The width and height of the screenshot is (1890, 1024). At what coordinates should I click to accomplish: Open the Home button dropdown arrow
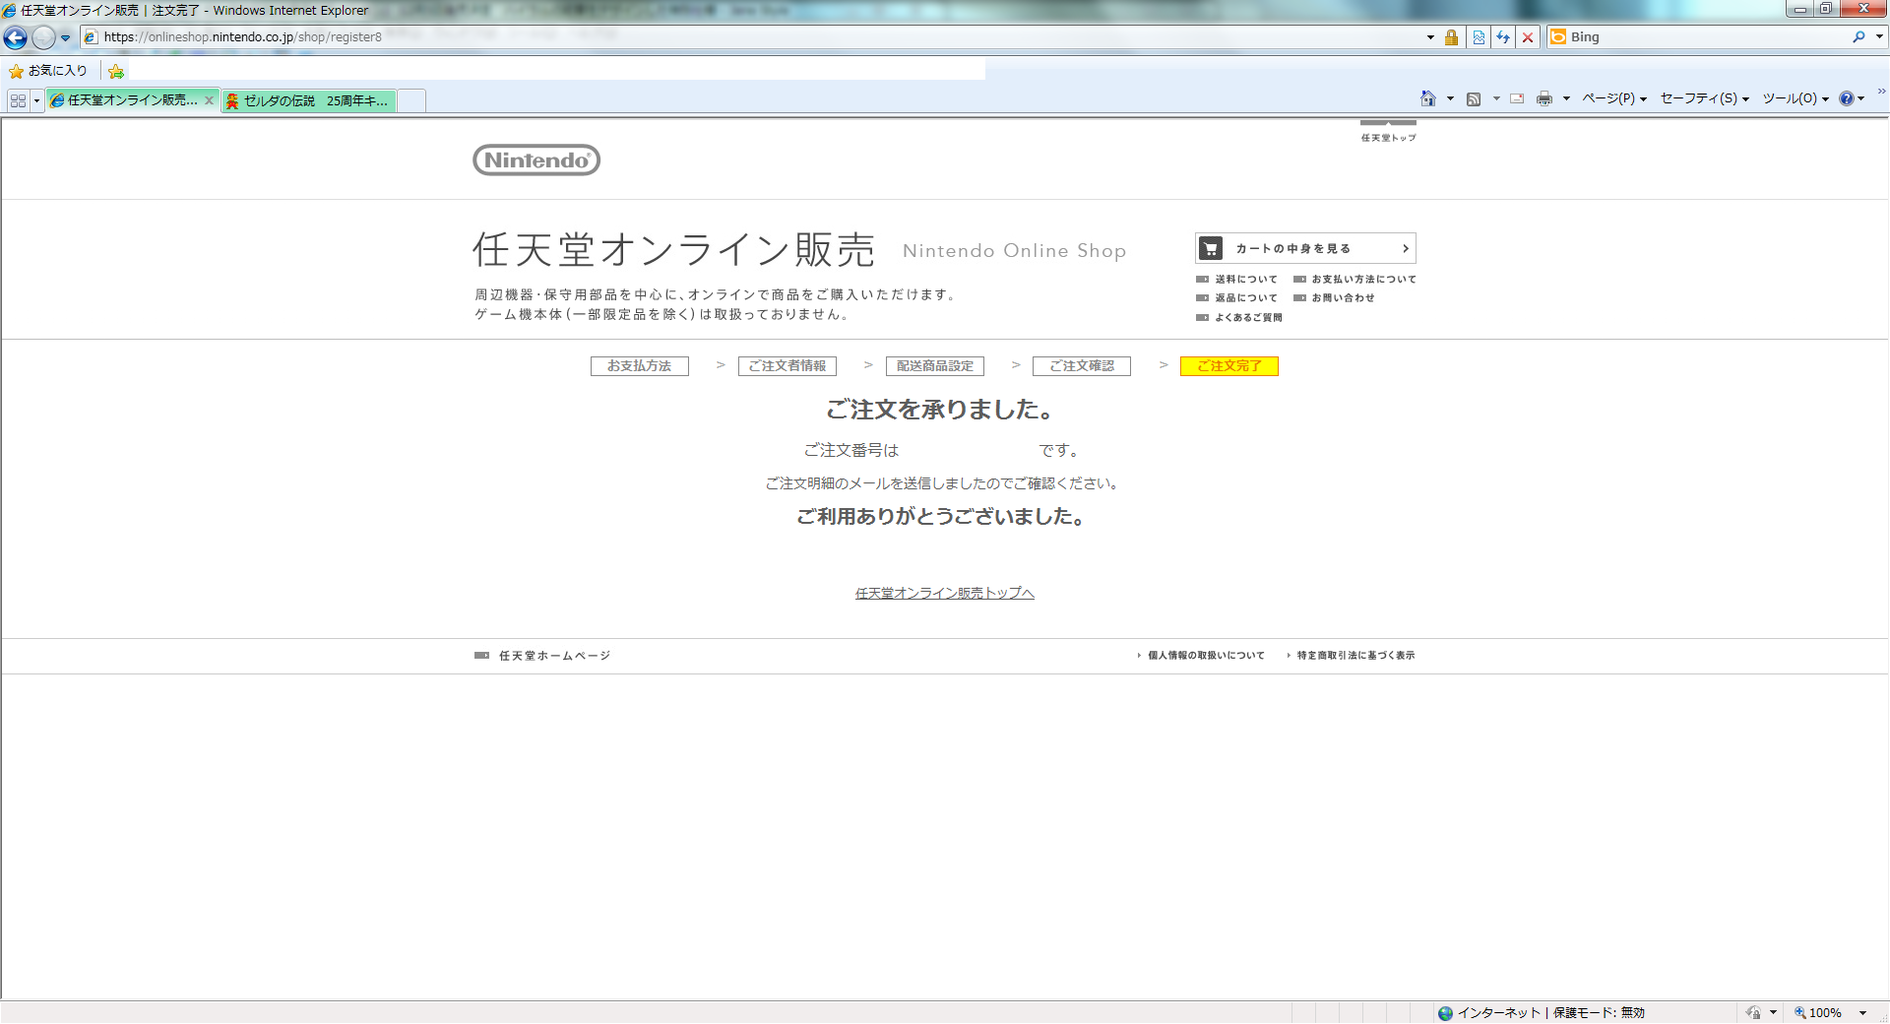(1450, 99)
